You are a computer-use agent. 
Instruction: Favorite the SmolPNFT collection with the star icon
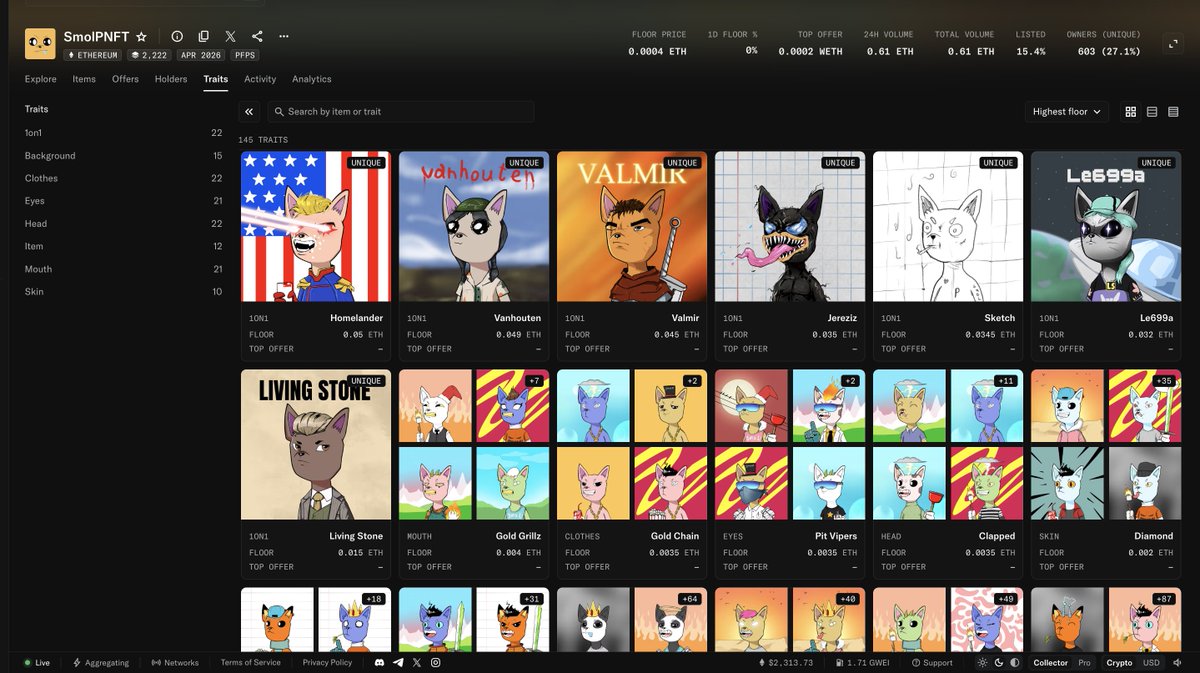142,36
